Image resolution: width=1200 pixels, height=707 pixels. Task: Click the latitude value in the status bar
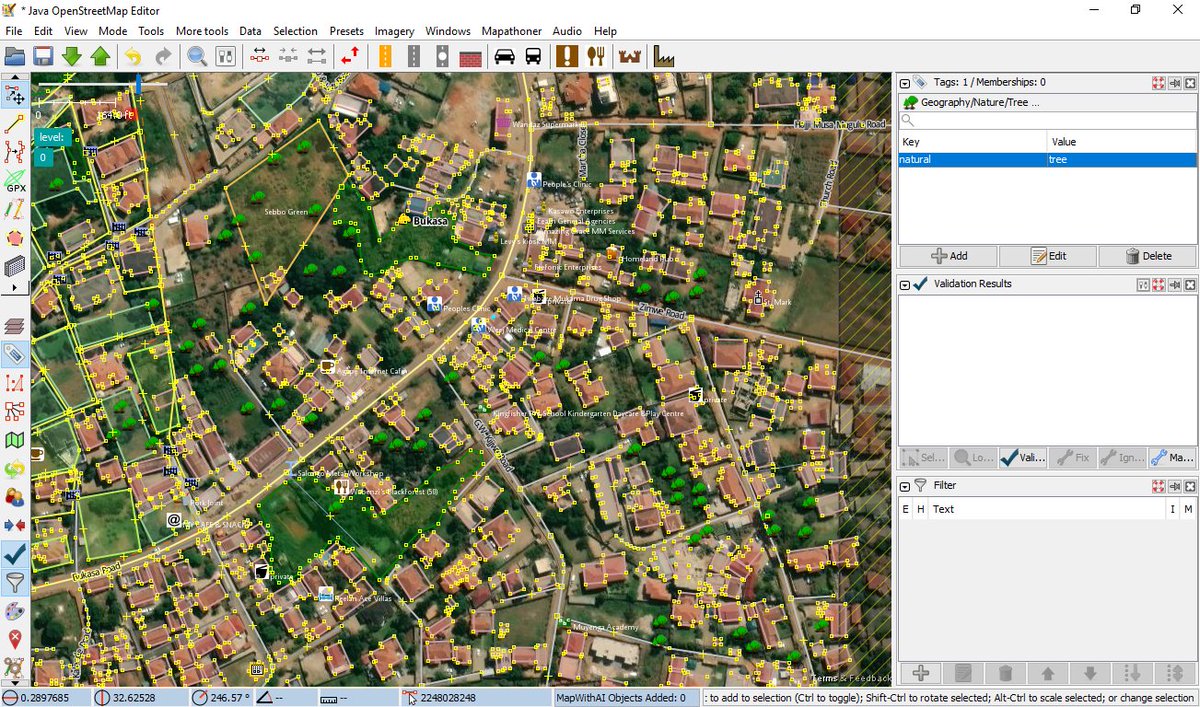point(43,698)
